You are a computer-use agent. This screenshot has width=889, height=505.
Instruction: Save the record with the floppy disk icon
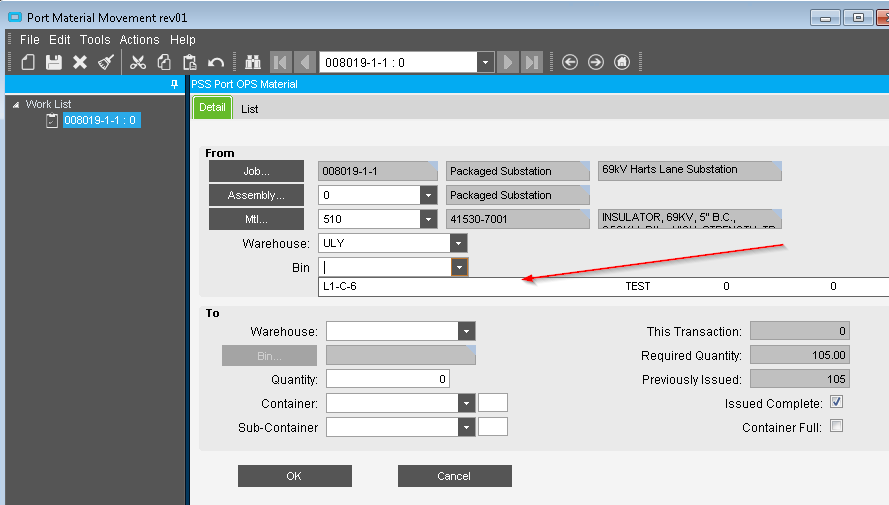[x=54, y=62]
